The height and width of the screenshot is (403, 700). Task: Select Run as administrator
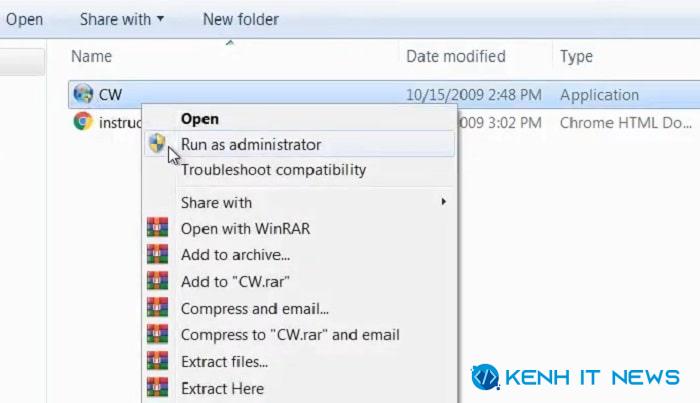(300, 144)
